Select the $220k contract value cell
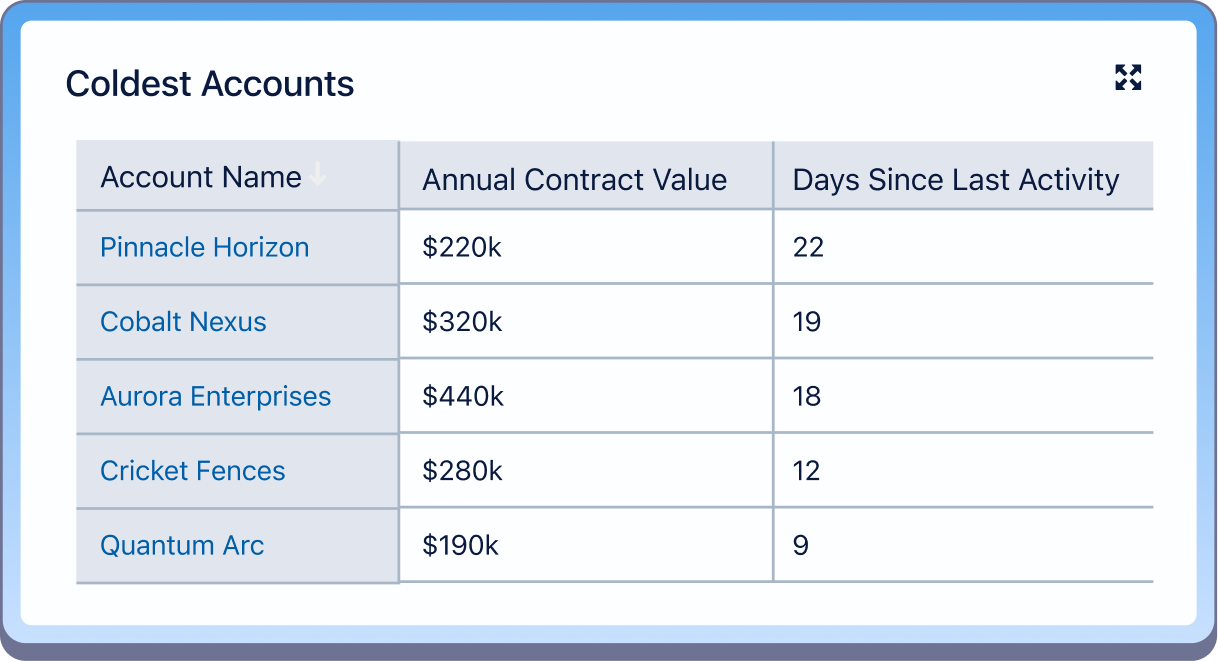This screenshot has height=661, width=1218. click(462, 247)
